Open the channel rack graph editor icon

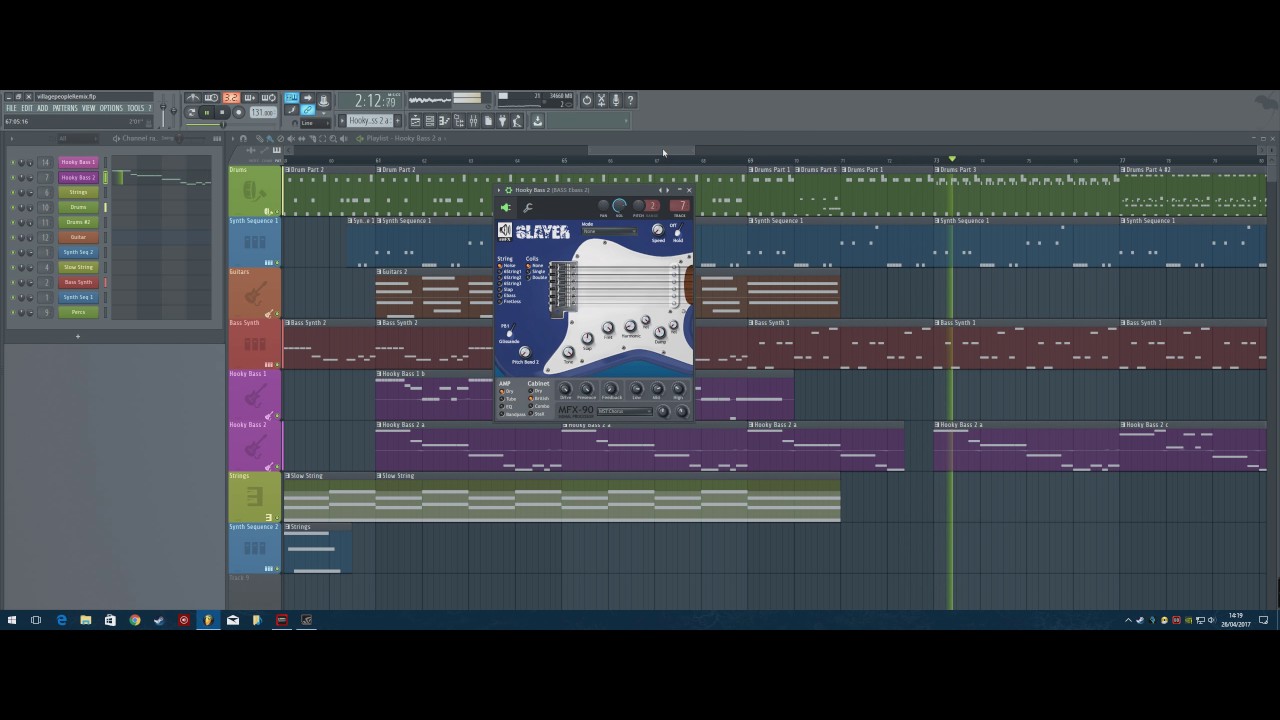click(x=217, y=138)
